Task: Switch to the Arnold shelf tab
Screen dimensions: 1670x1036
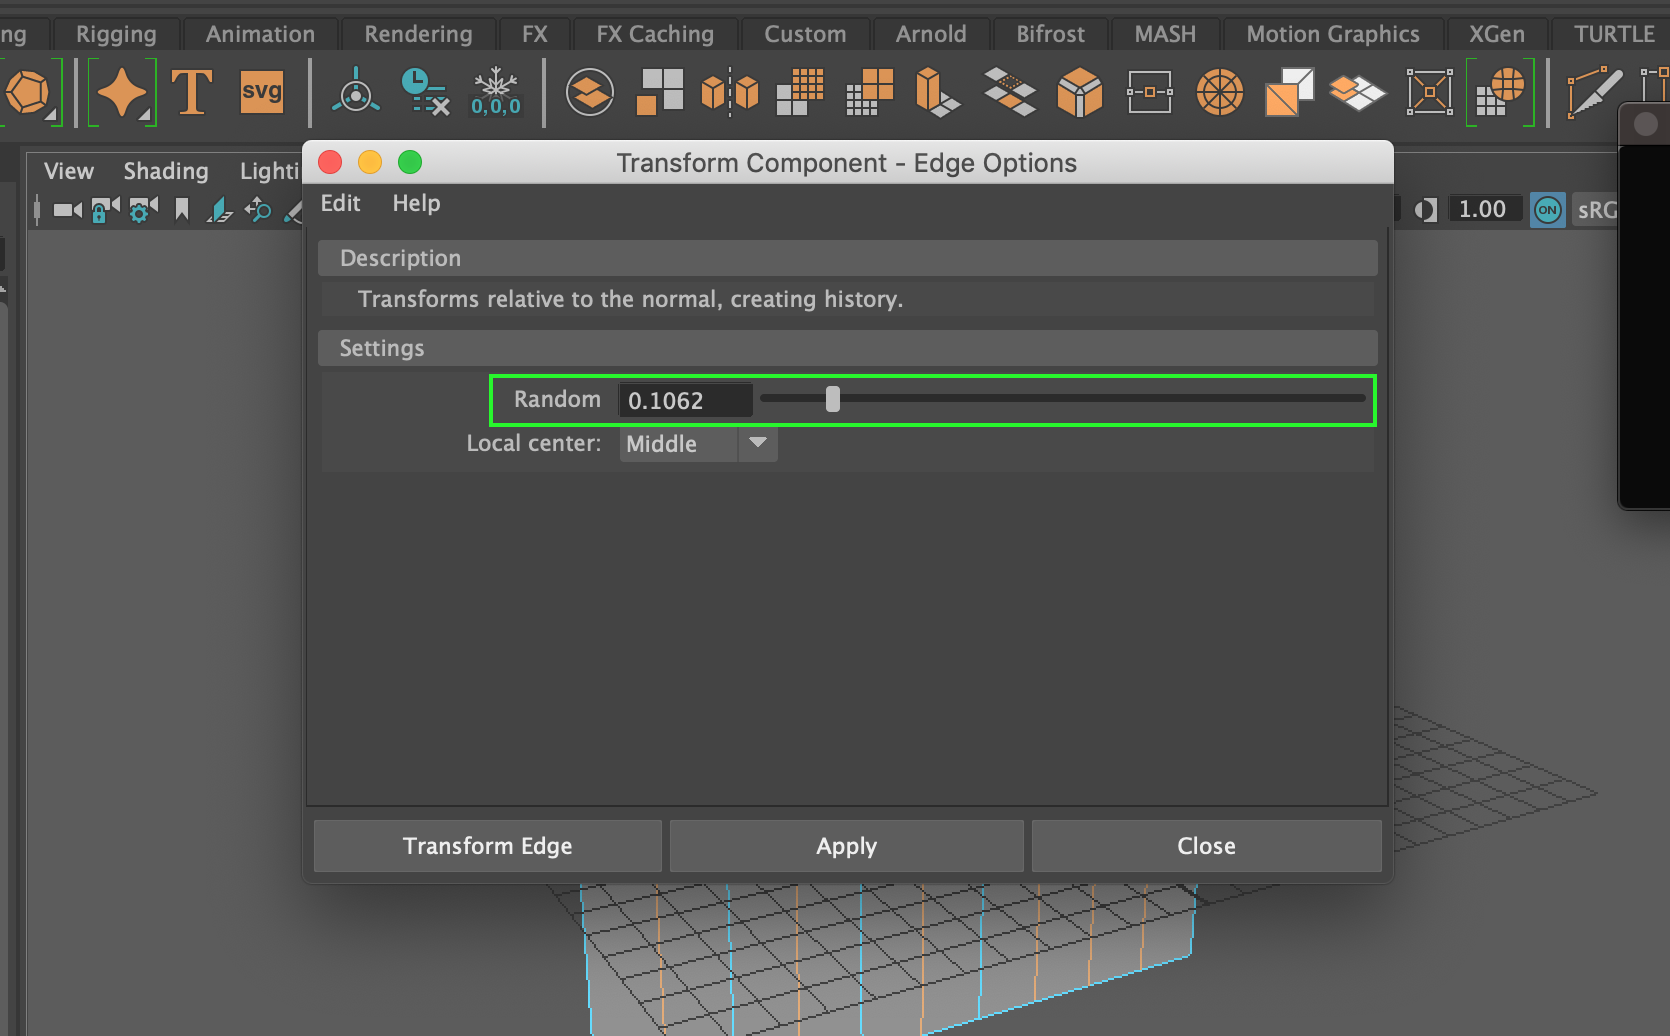Action: click(931, 33)
